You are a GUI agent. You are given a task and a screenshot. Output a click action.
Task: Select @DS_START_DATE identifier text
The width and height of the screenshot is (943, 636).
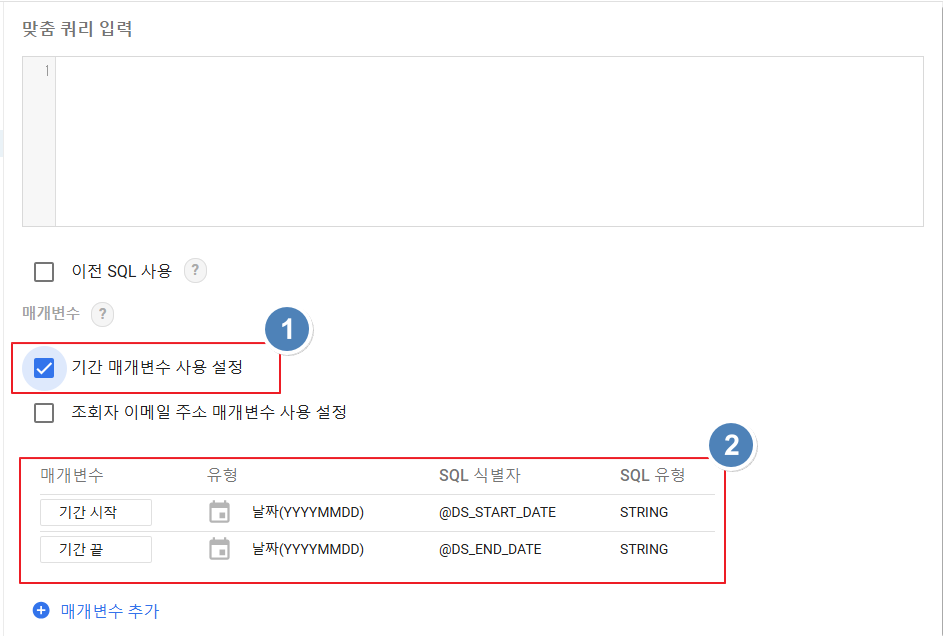click(x=497, y=512)
